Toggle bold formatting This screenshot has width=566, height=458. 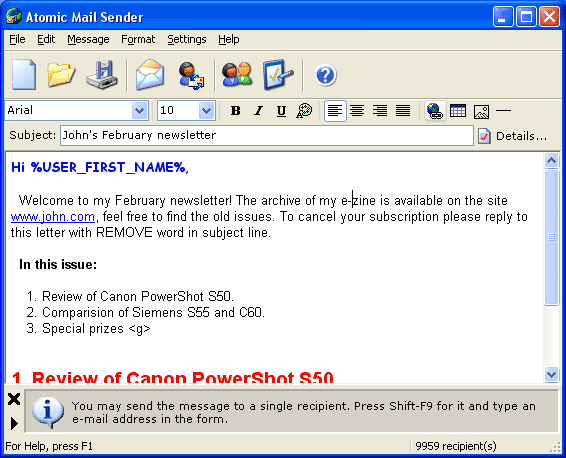click(x=235, y=111)
